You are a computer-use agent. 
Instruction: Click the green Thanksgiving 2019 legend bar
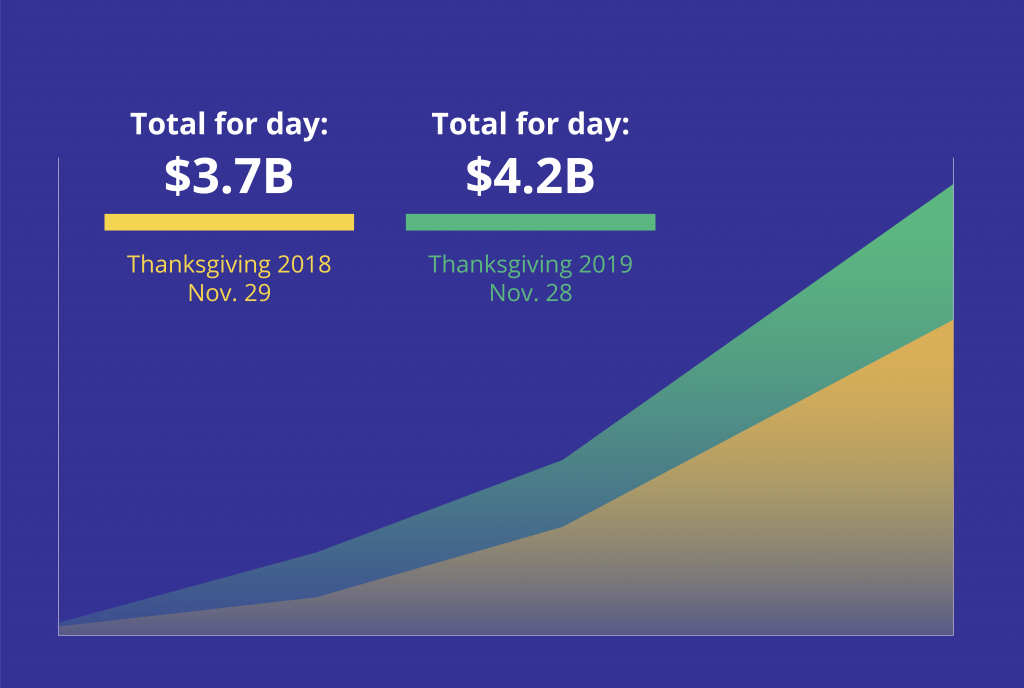click(x=530, y=222)
